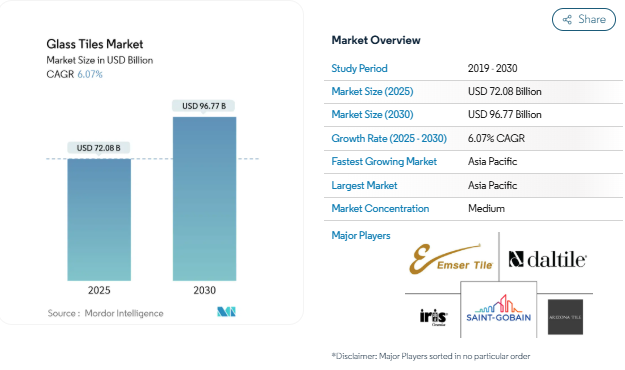The image size is (625, 370).
Task: Open Growth Rate (2025 - 2030) link
Action: coord(389,138)
